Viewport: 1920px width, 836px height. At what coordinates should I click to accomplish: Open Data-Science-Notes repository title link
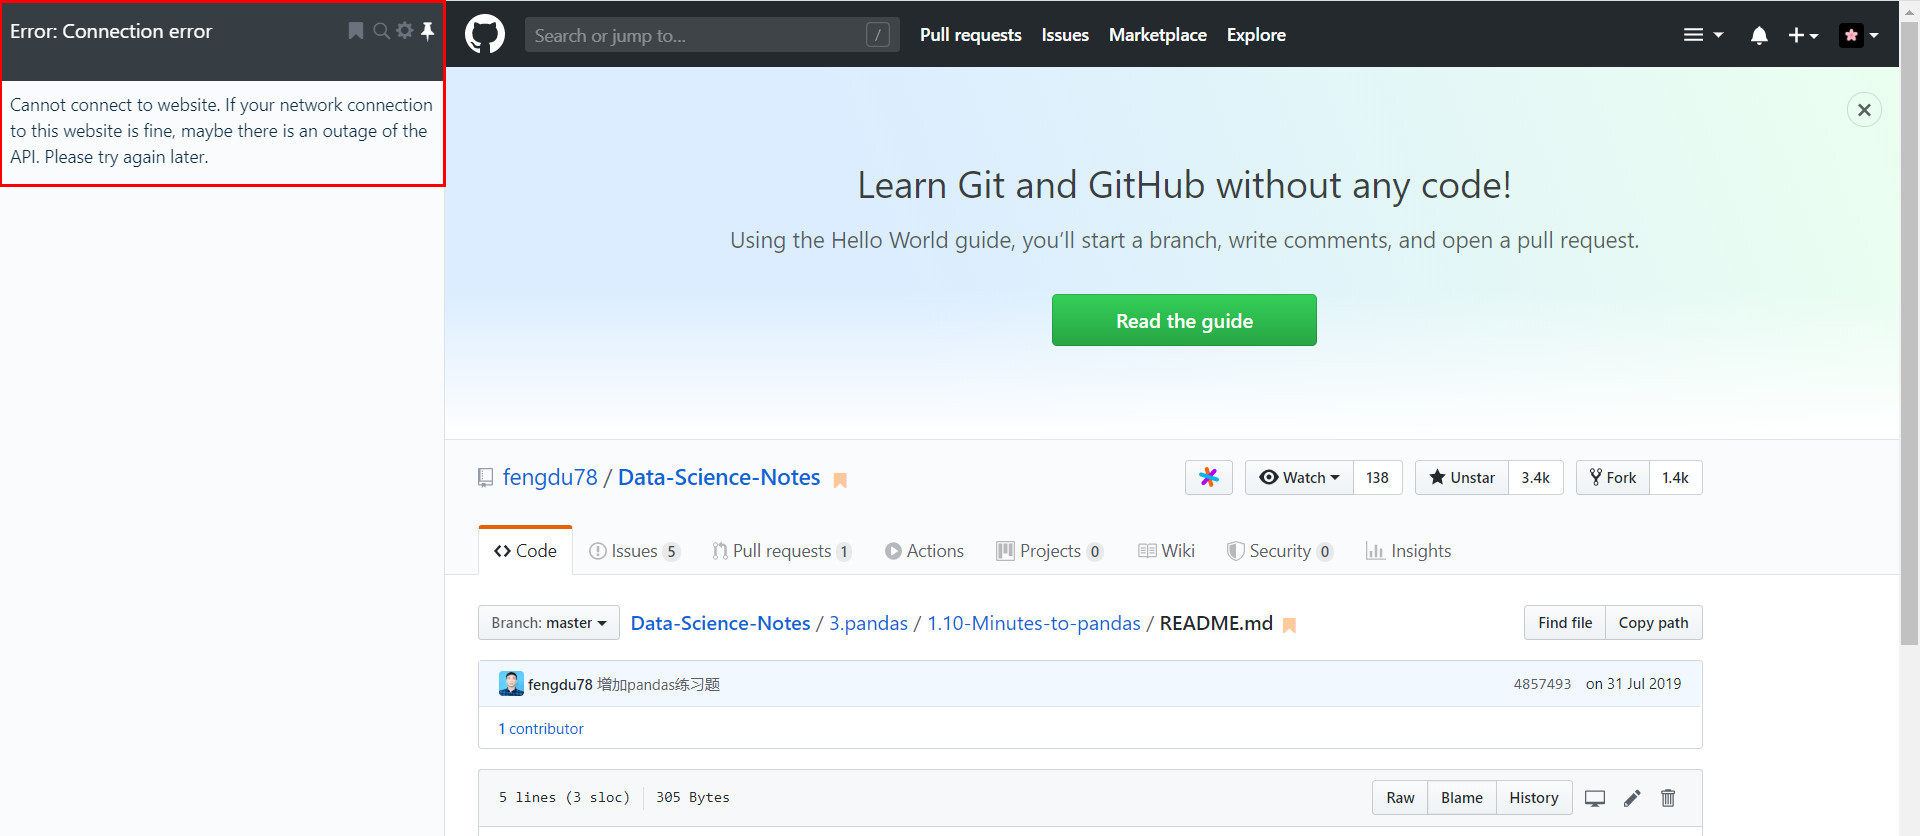719,477
